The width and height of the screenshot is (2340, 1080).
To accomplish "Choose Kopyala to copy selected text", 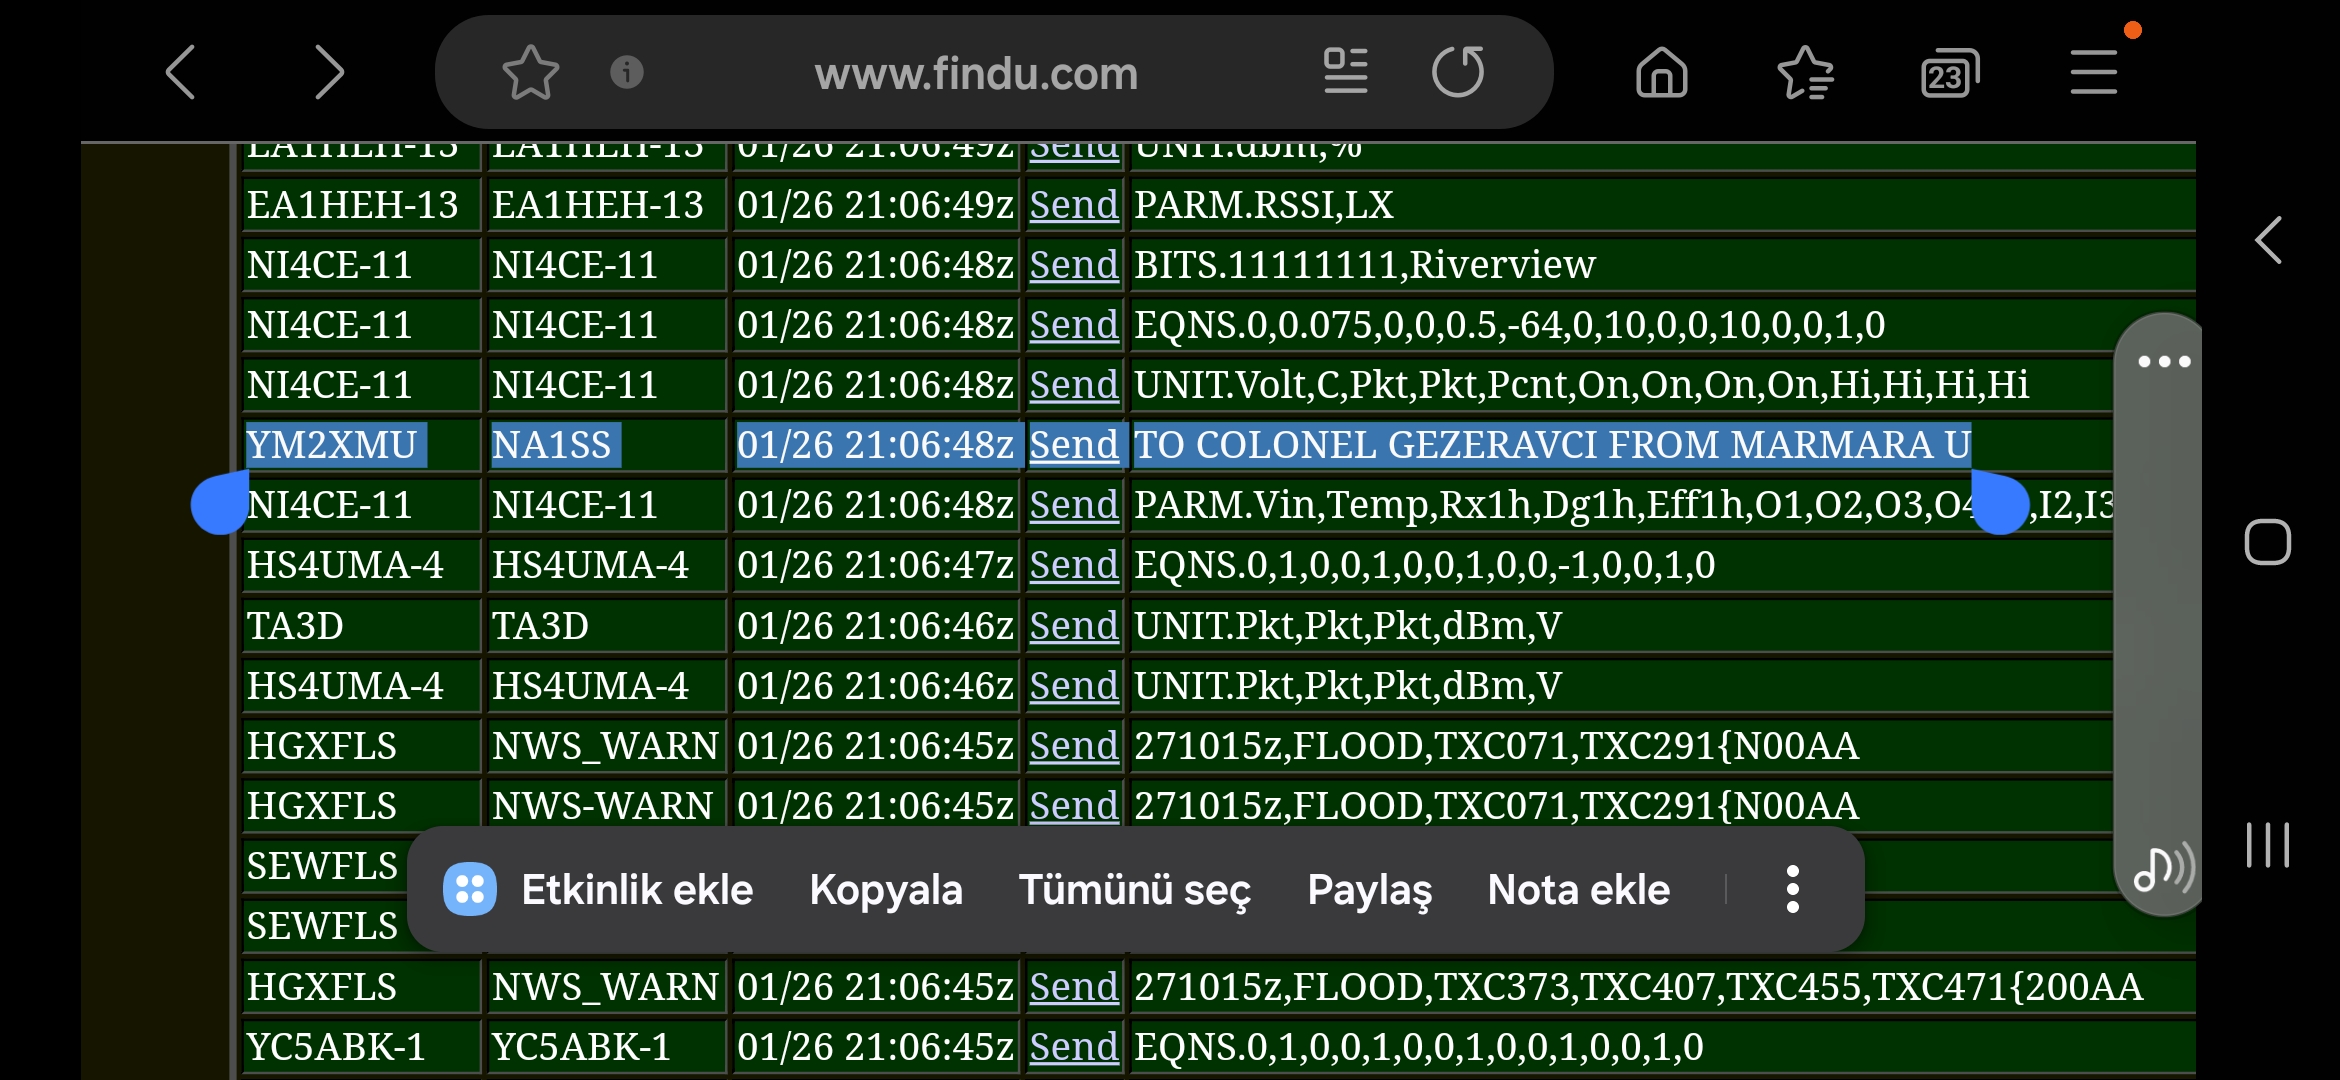I will [886, 890].
